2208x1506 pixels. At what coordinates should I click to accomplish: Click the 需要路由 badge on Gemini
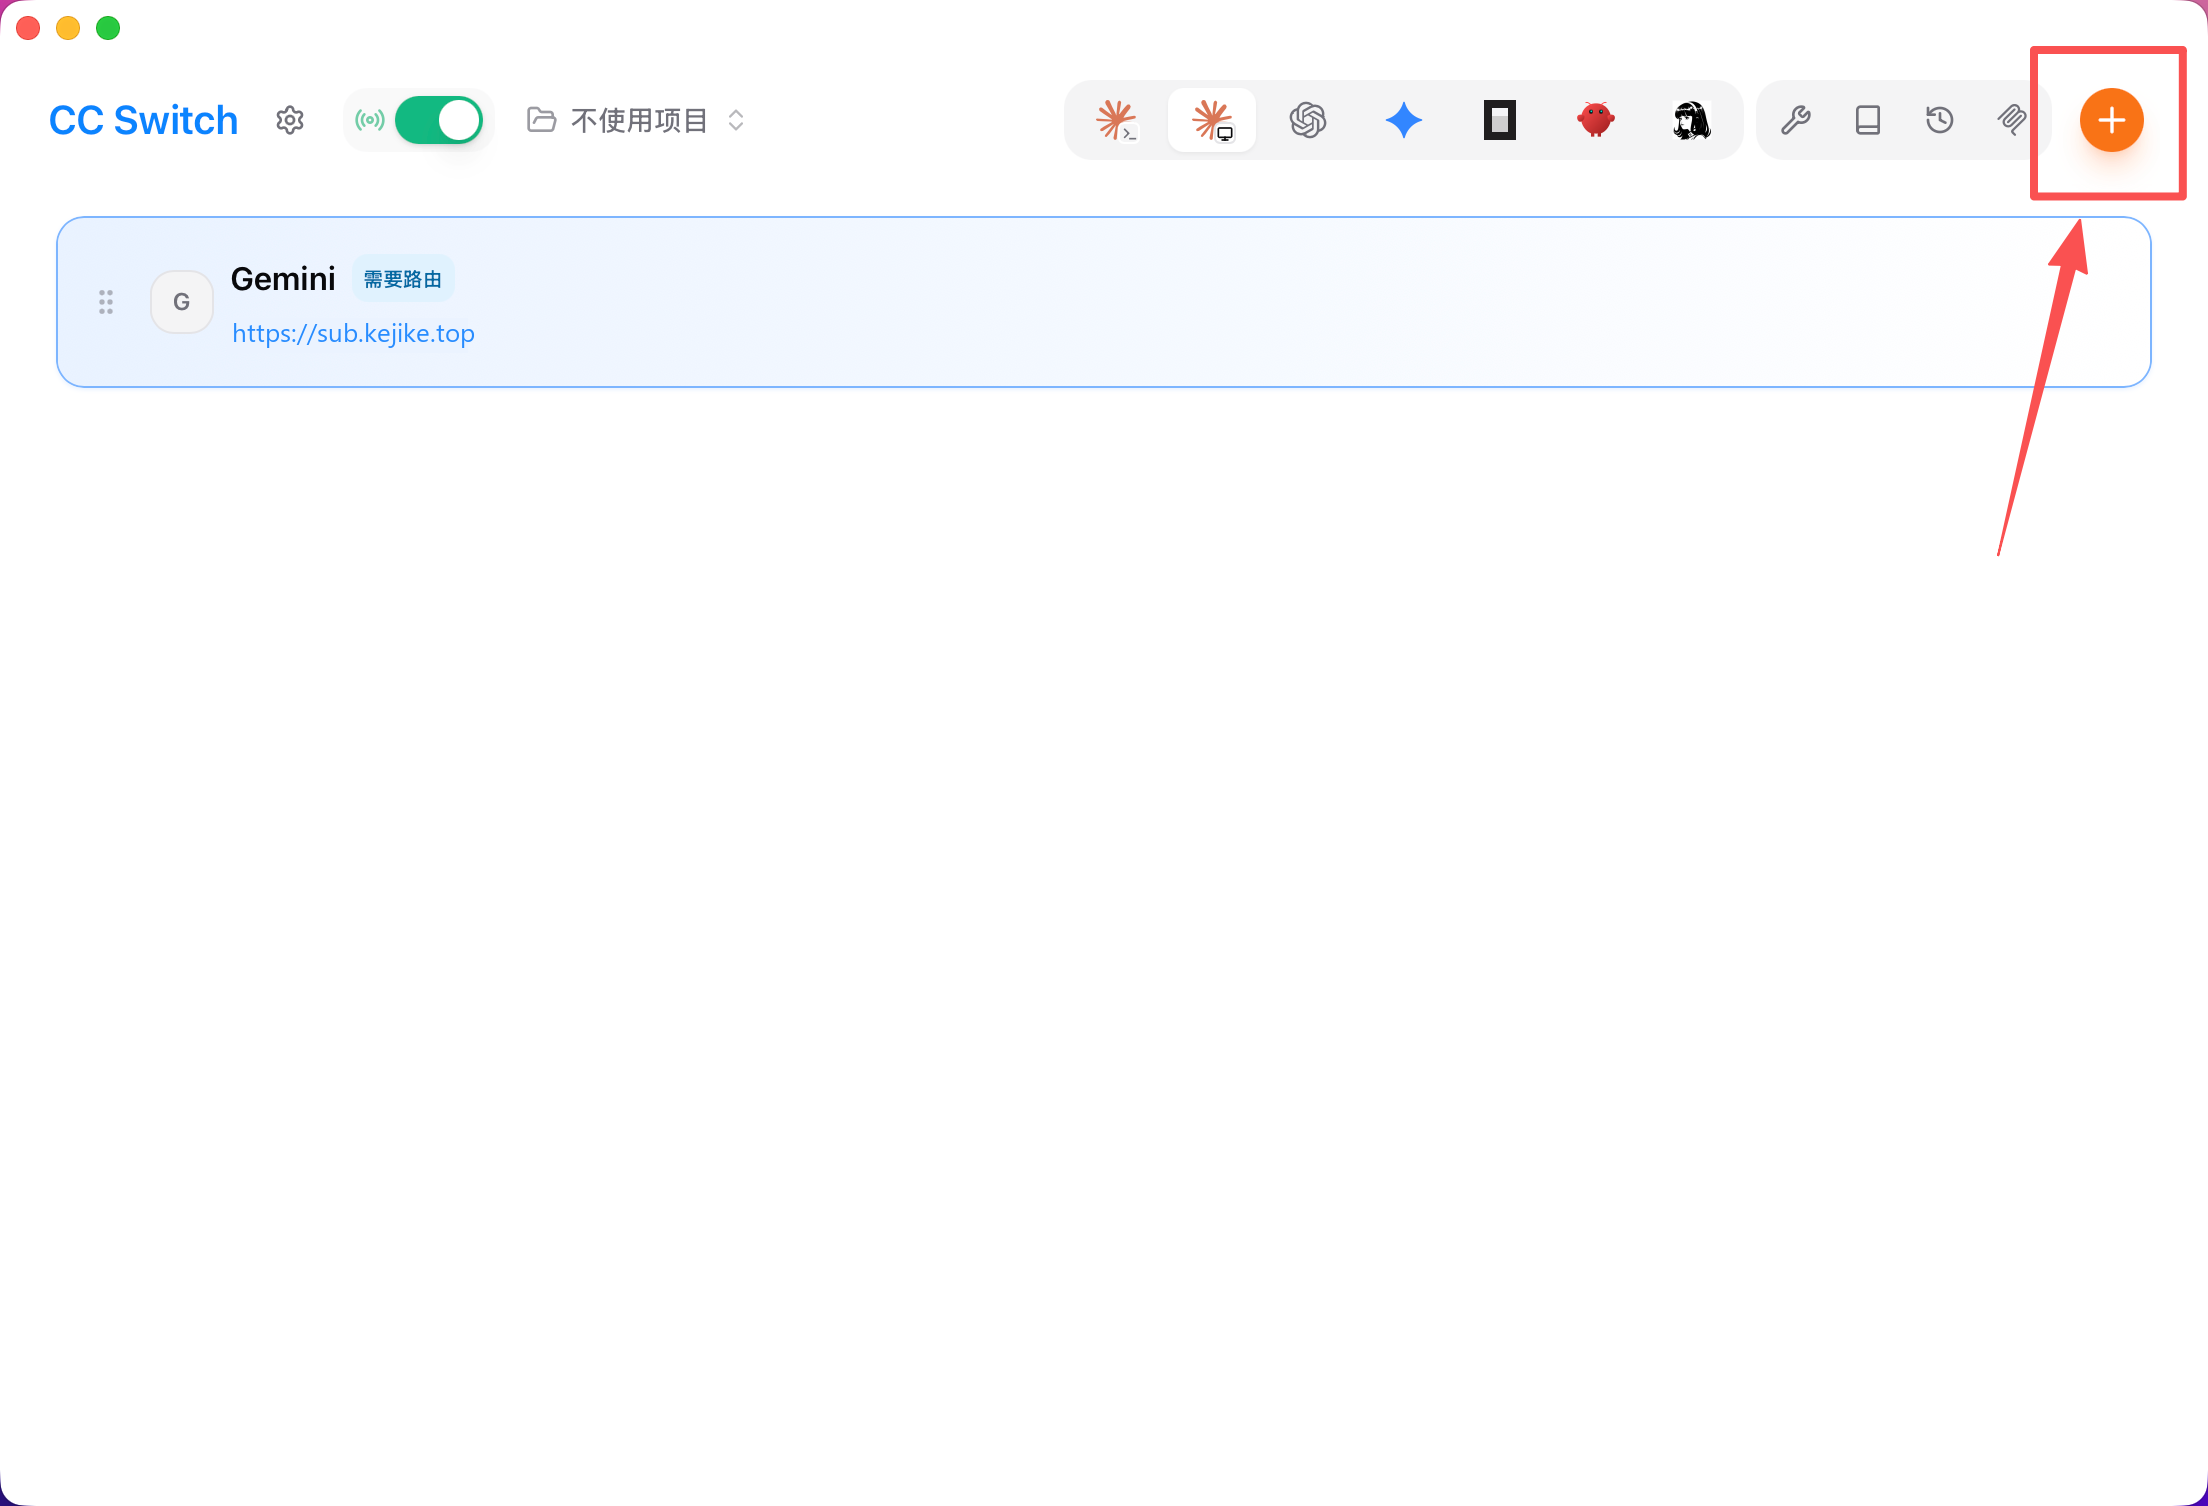[403, 279]
